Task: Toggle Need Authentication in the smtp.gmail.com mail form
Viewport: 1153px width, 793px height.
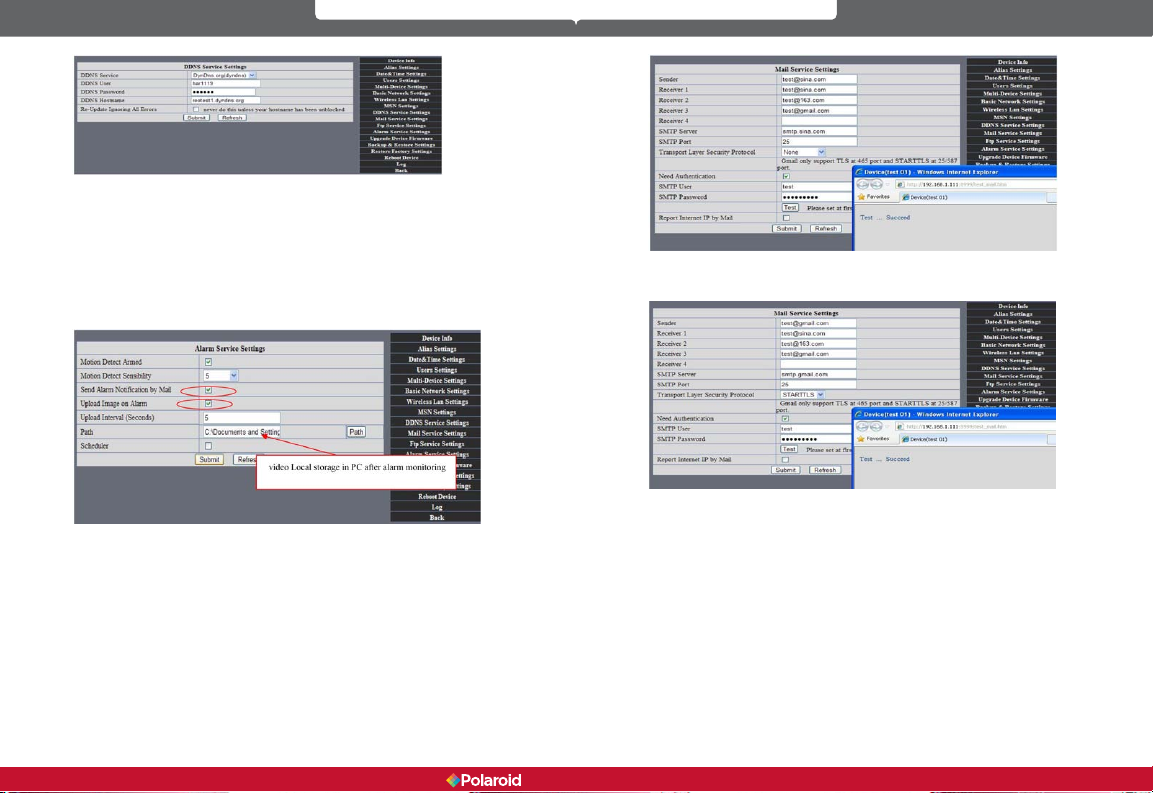Action: click(785, 419)
